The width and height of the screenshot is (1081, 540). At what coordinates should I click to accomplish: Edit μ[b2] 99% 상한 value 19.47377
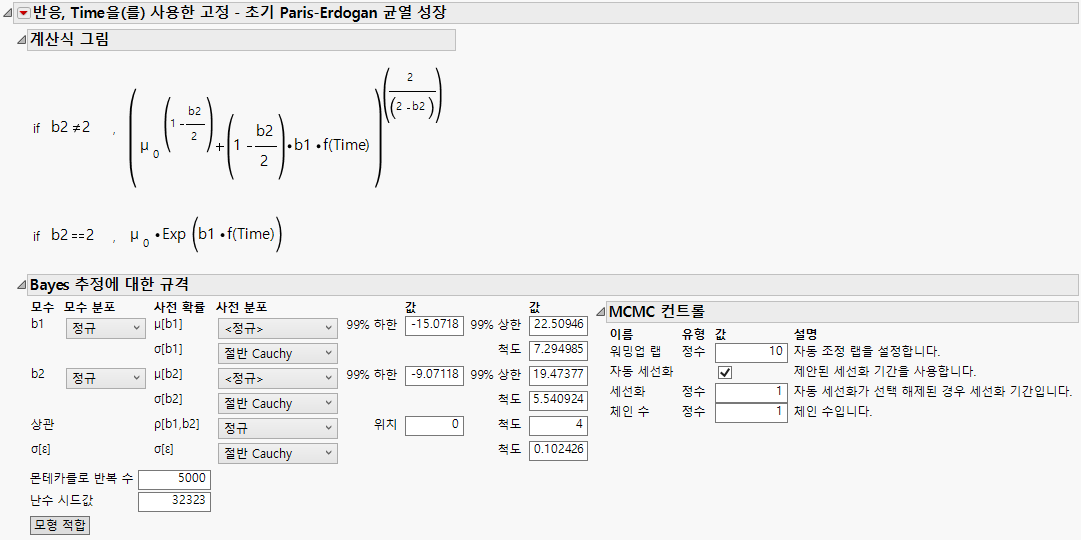pyautogui.click(x=558, y=375)
